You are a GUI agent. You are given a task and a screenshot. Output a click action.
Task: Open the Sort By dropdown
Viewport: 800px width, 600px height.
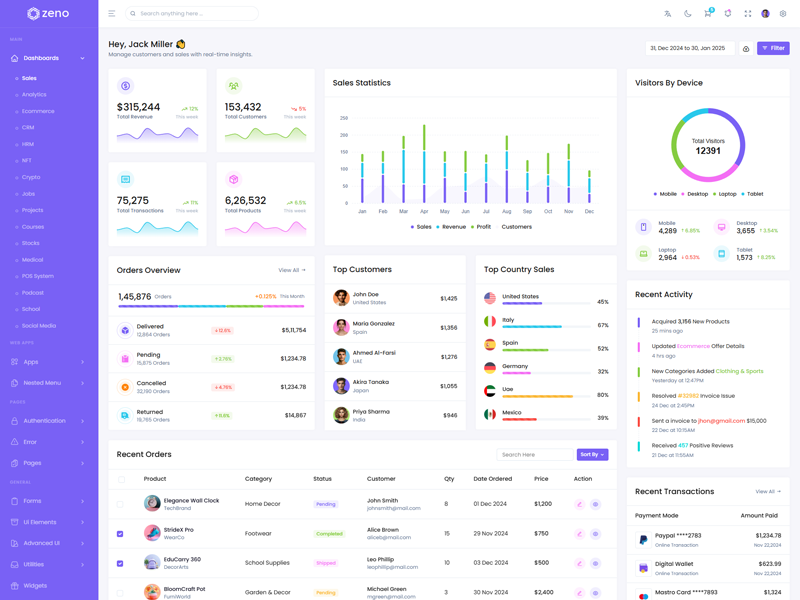[x=592, y=455]
